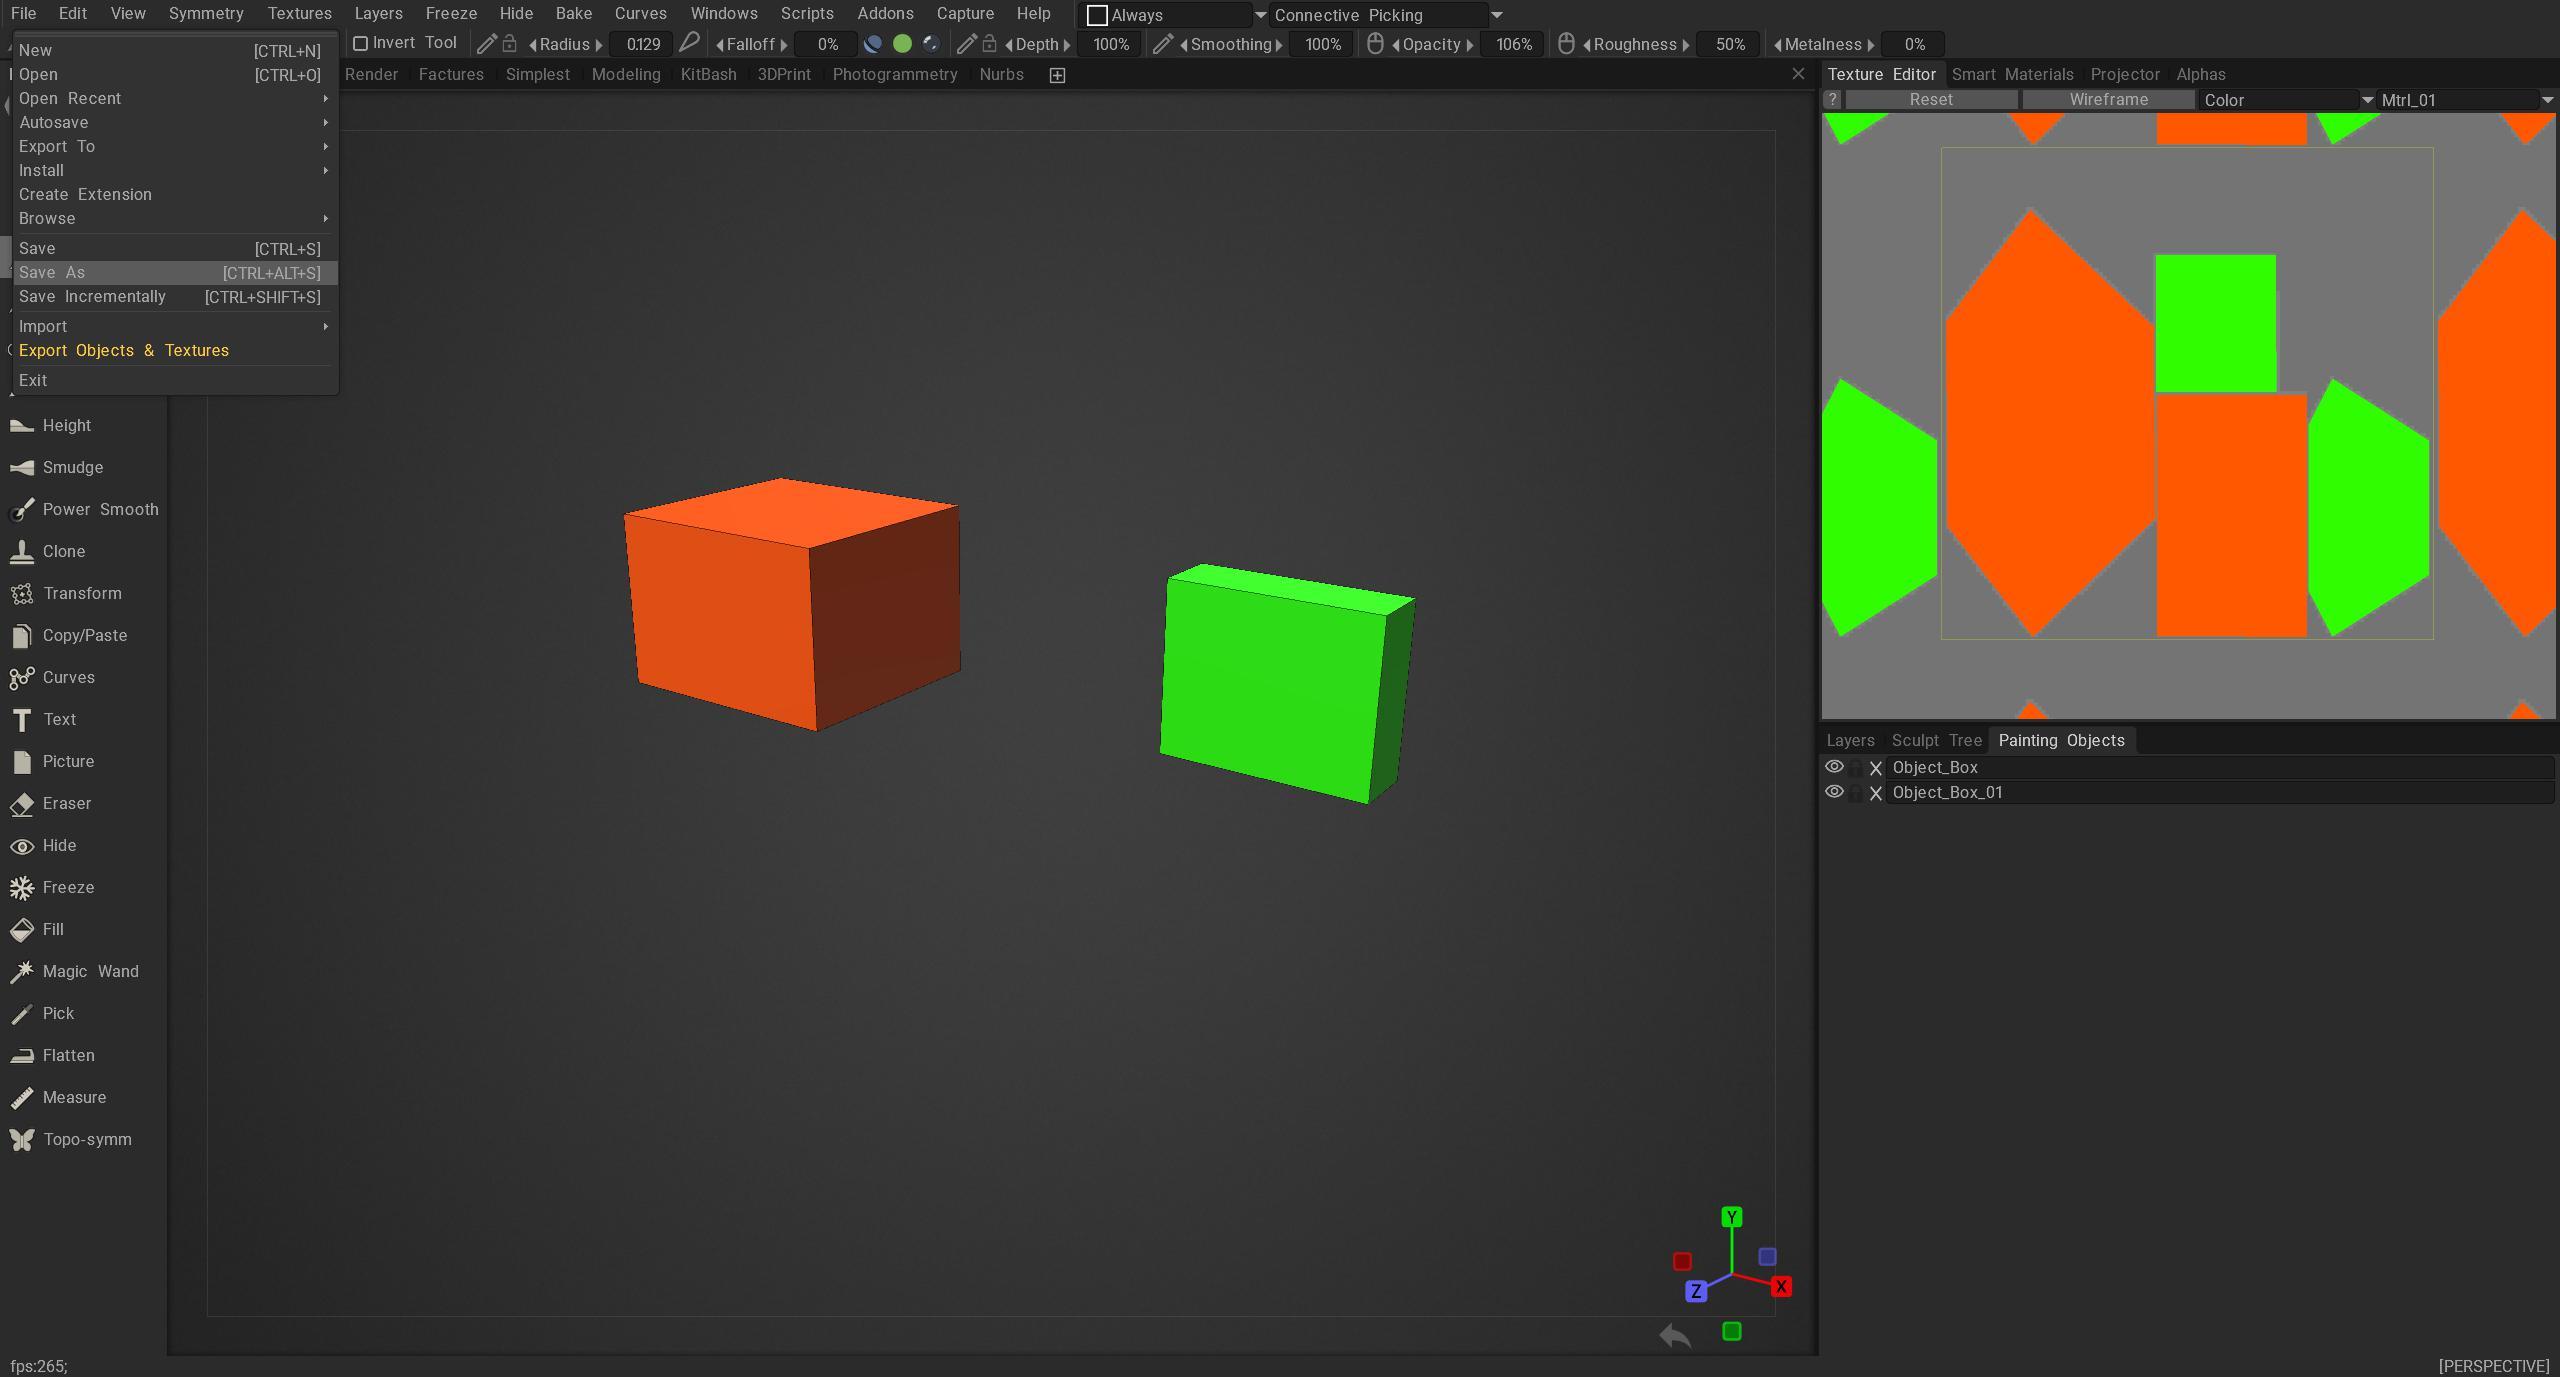Hide Object_Box_01 with its eye icon
Screen dimensions: 2560x1377
click(x=1834, y=792)
